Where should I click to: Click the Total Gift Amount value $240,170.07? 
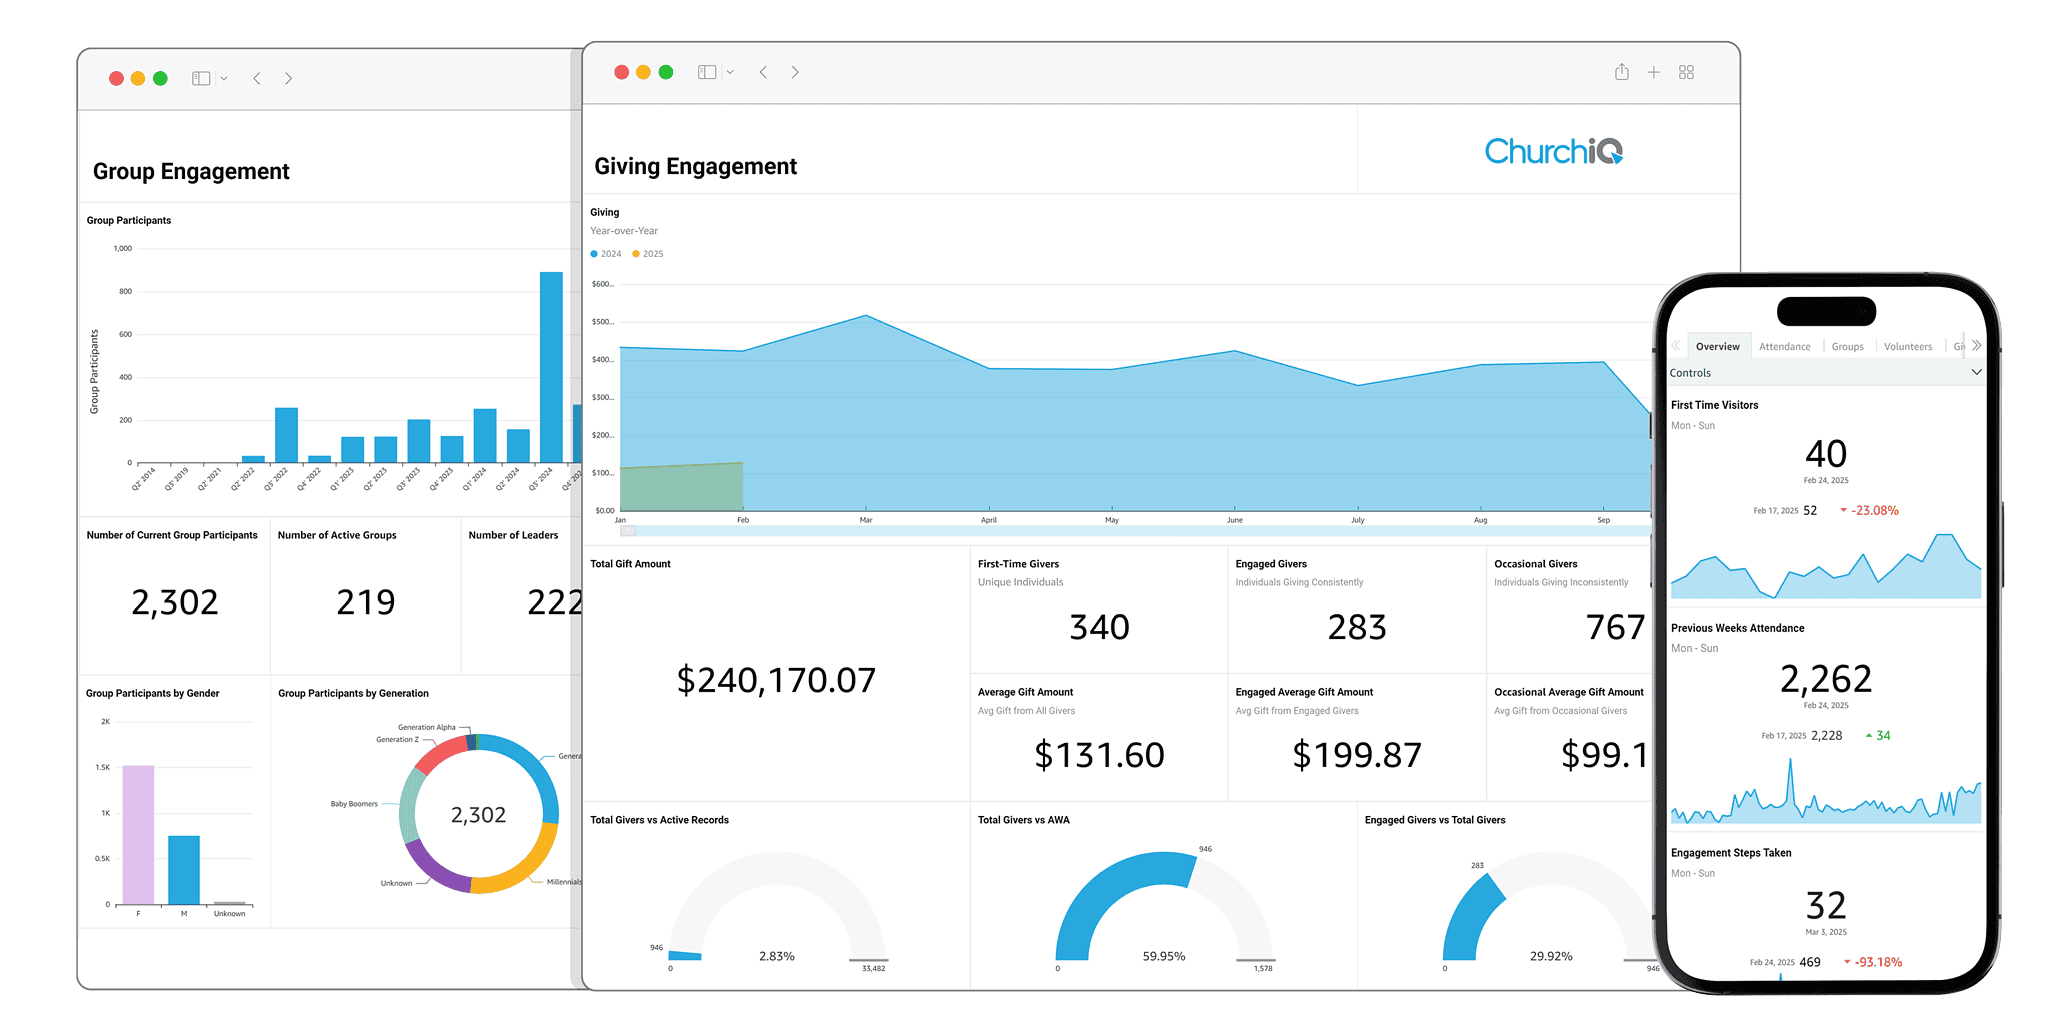(776, 680)
